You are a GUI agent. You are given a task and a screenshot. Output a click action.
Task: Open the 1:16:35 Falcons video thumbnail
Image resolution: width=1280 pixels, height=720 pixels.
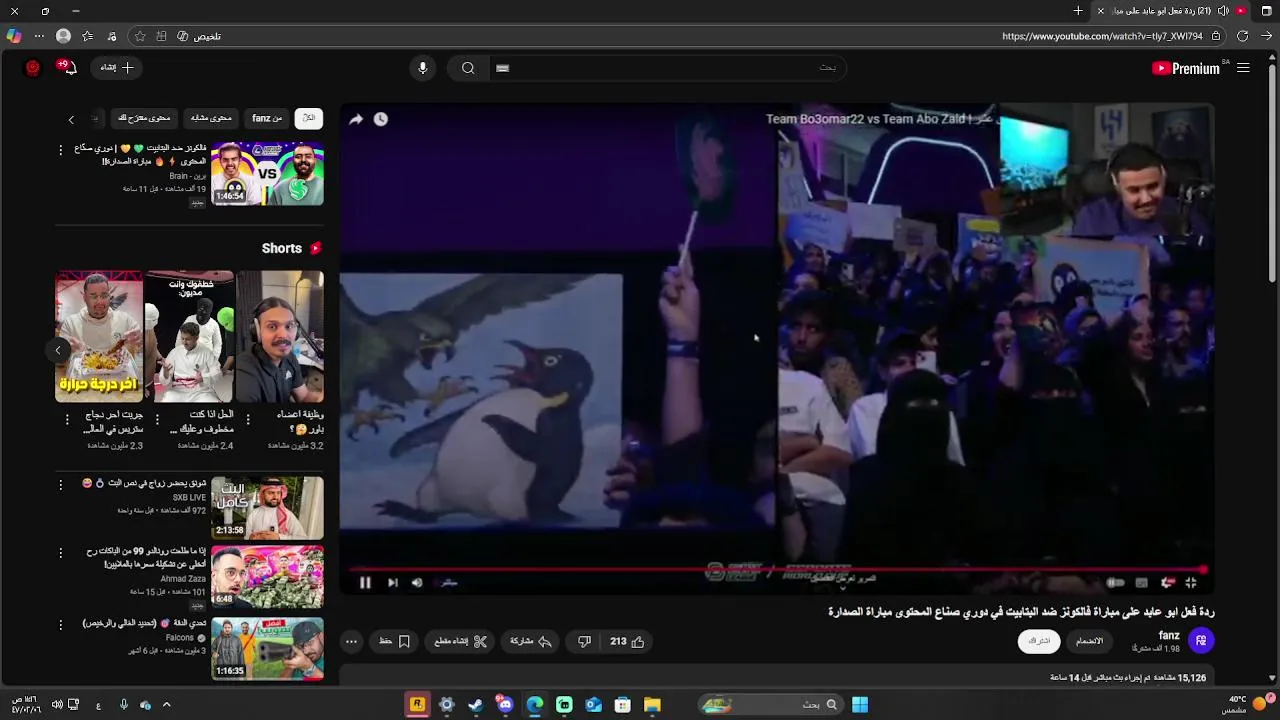[x=267, y=649]
